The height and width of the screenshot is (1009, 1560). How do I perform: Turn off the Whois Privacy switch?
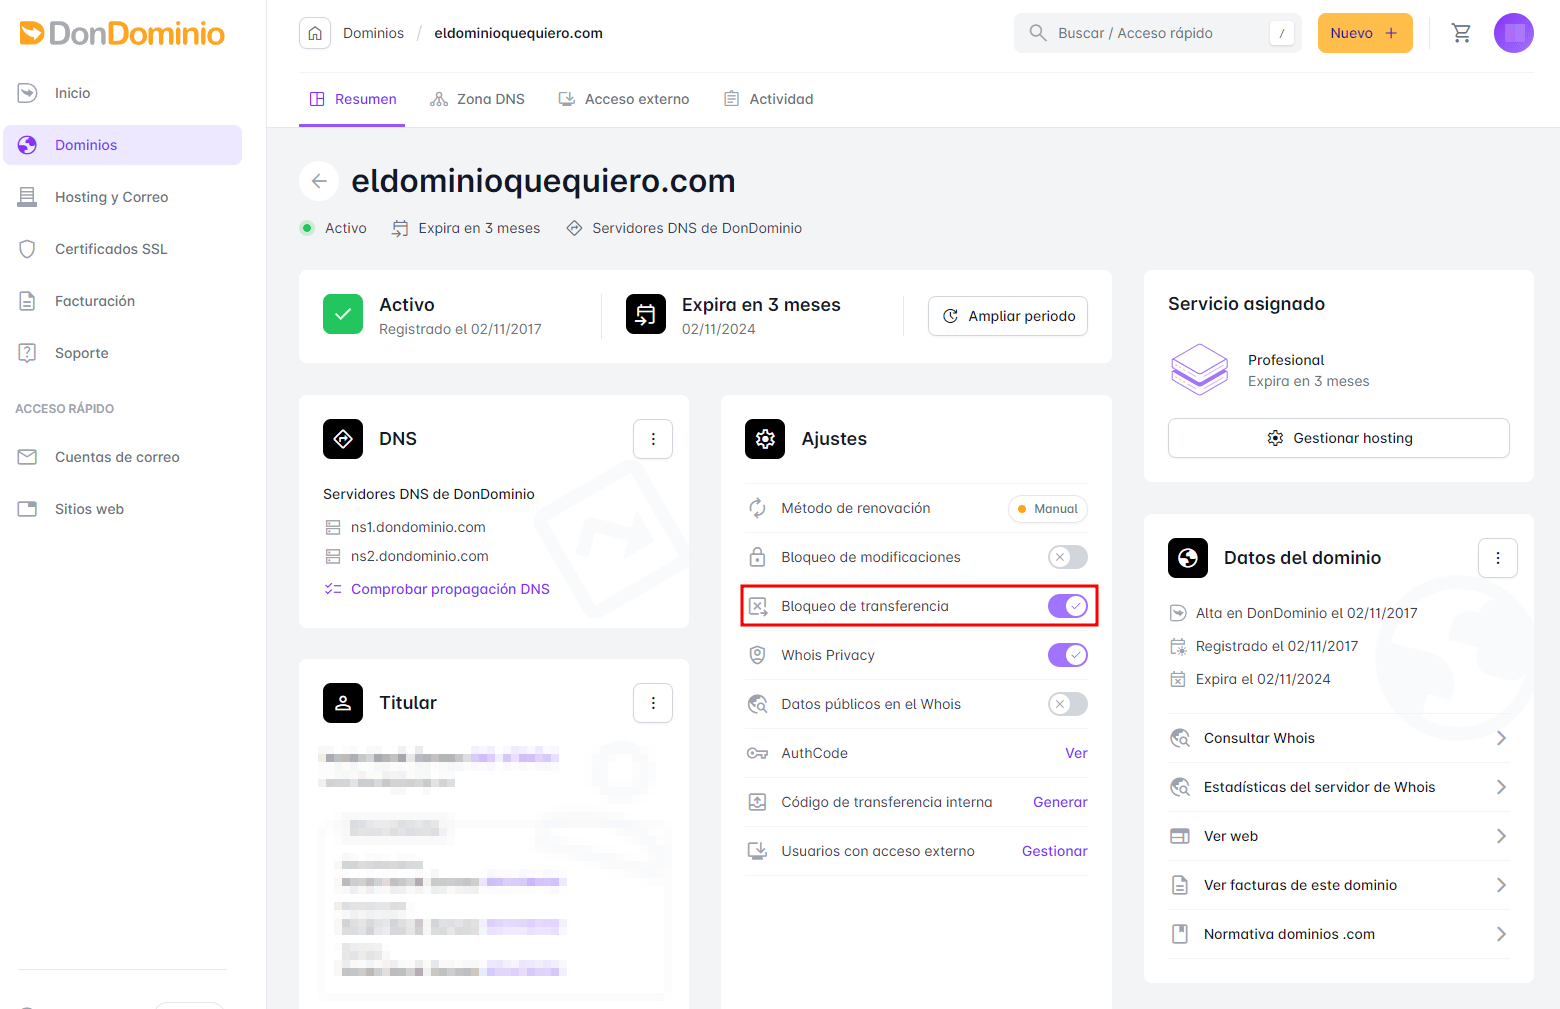point(1068,655)
